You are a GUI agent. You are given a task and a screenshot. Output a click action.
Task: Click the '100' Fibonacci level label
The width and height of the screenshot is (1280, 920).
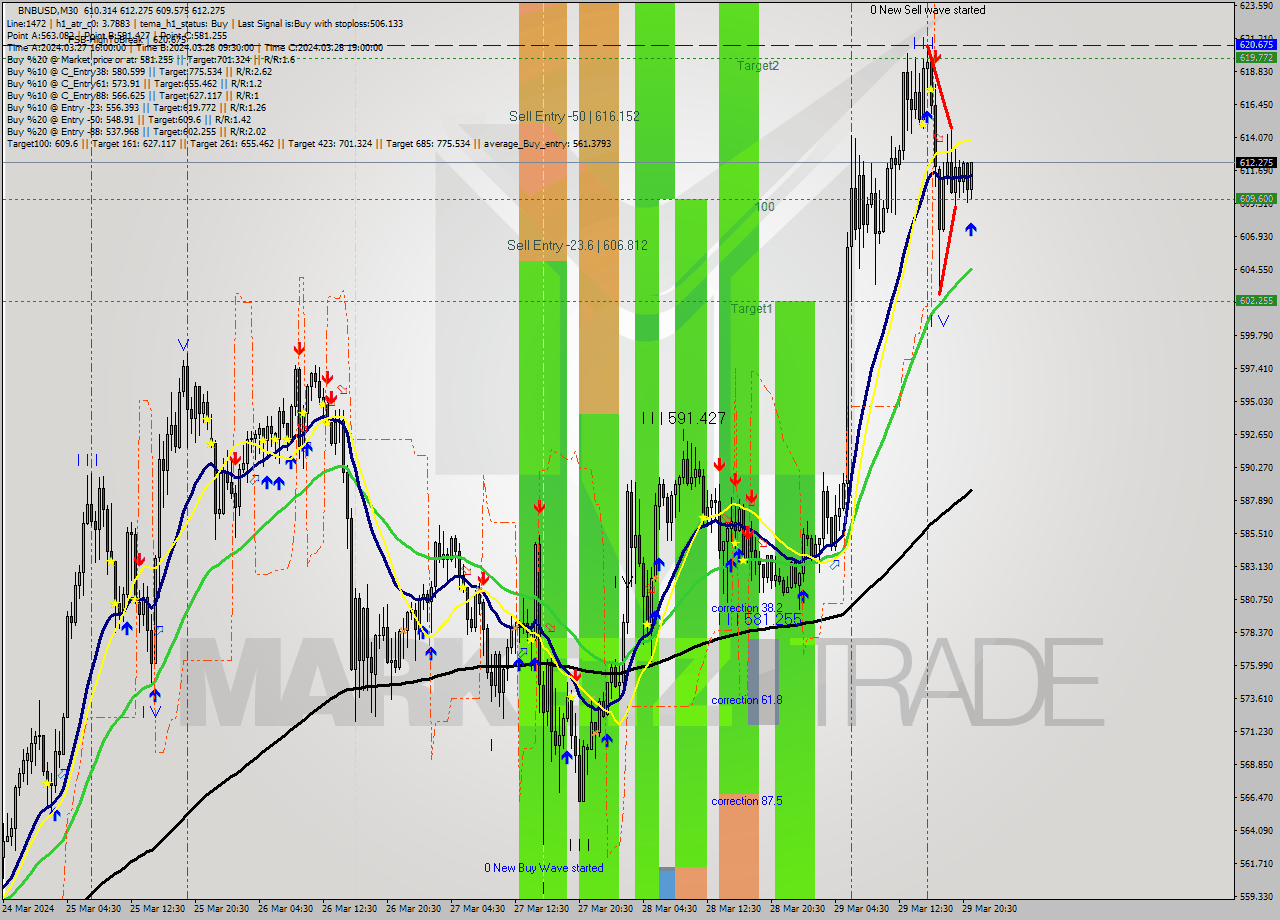point(765,206)
